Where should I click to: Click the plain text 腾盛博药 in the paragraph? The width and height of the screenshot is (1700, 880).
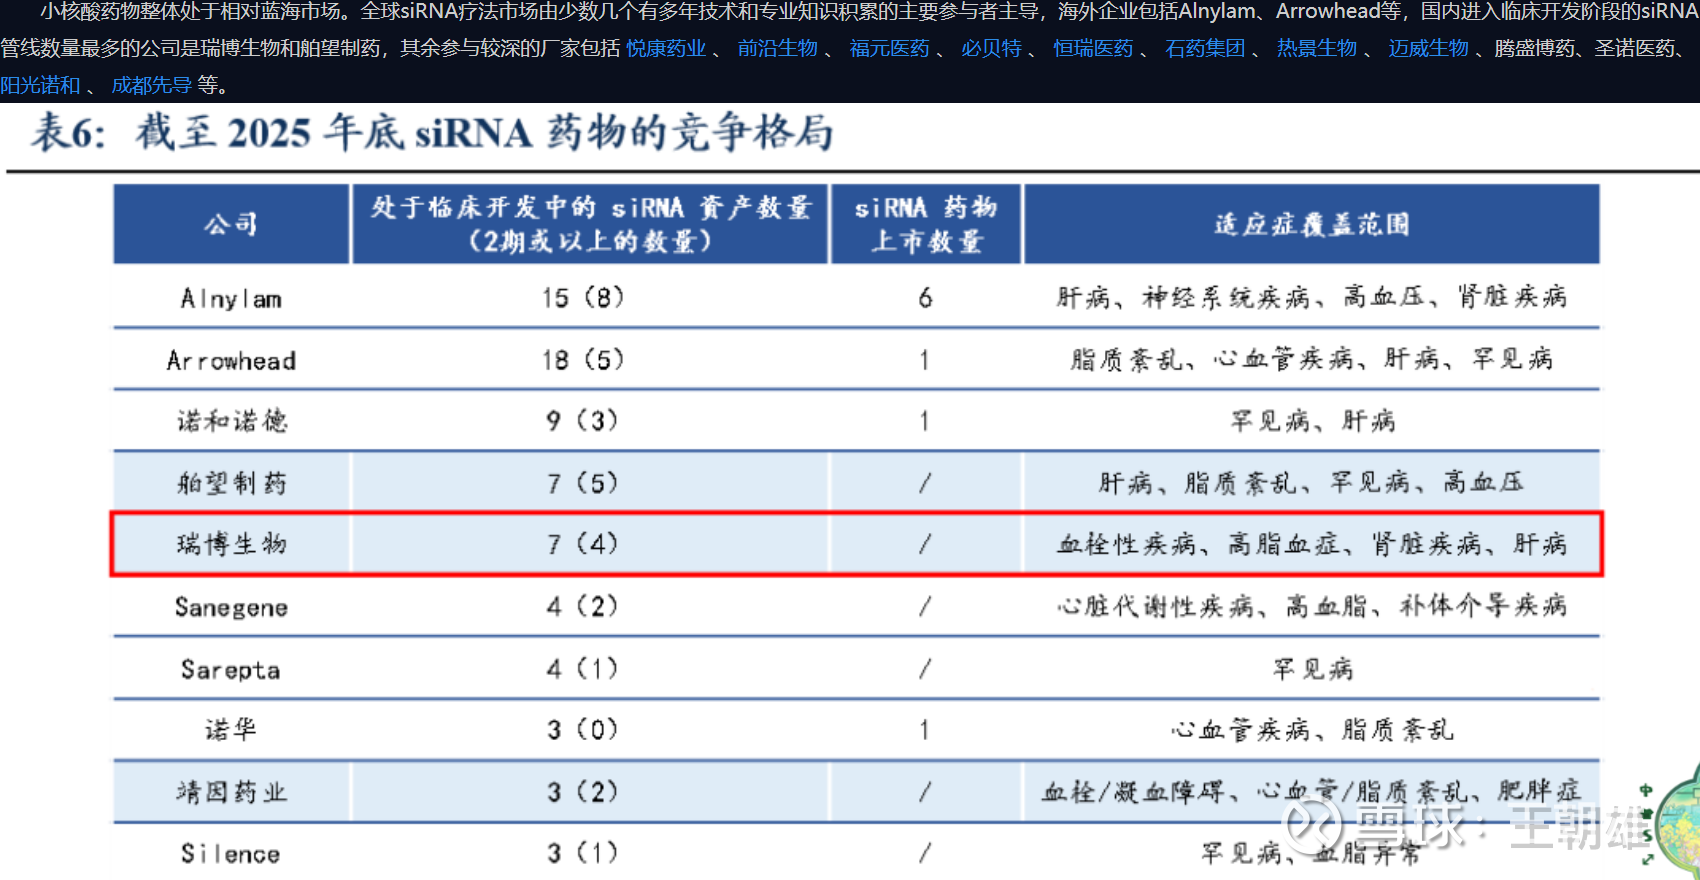tap(1535, 48)
